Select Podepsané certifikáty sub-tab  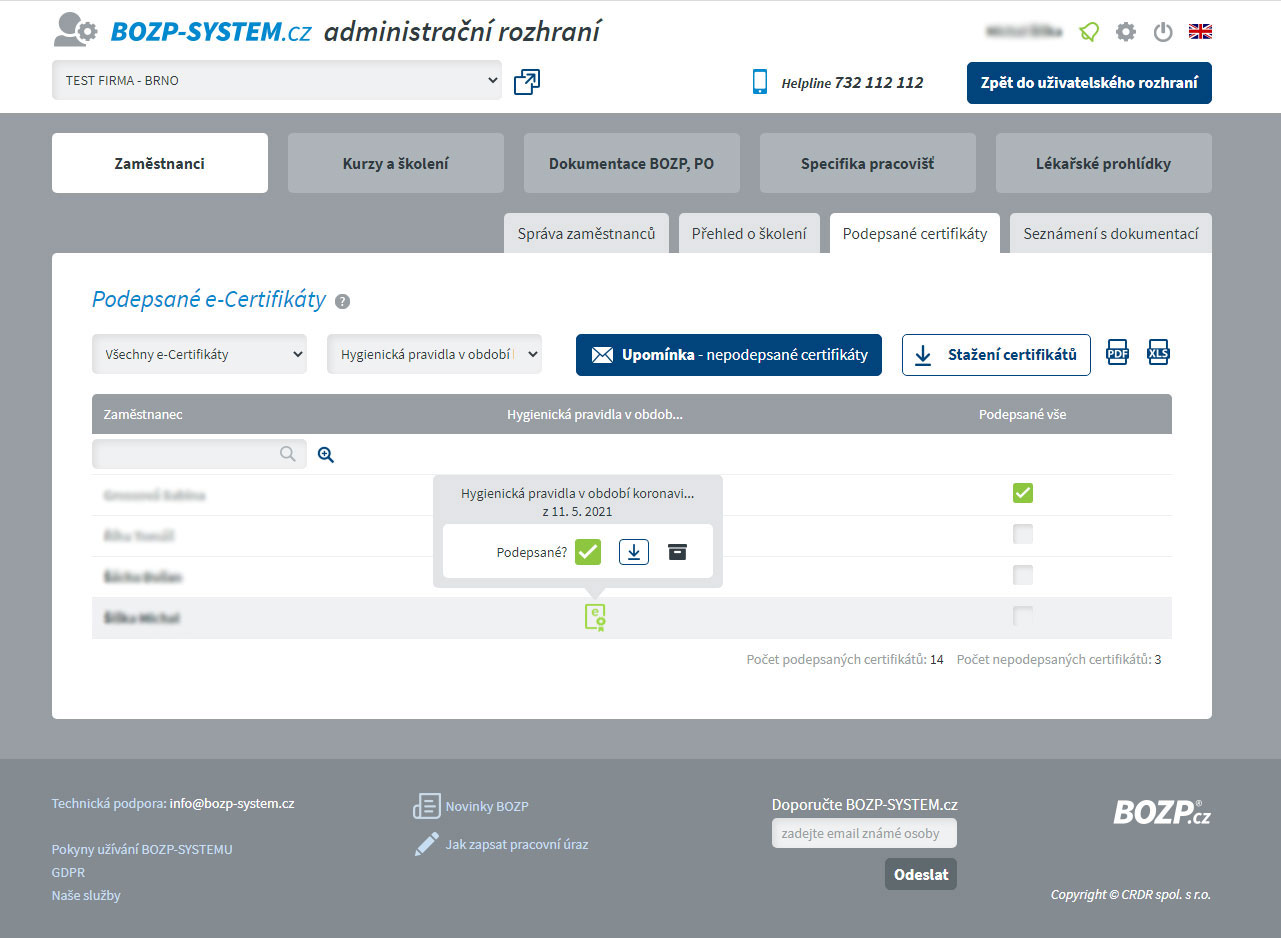(x=915, y=233)
